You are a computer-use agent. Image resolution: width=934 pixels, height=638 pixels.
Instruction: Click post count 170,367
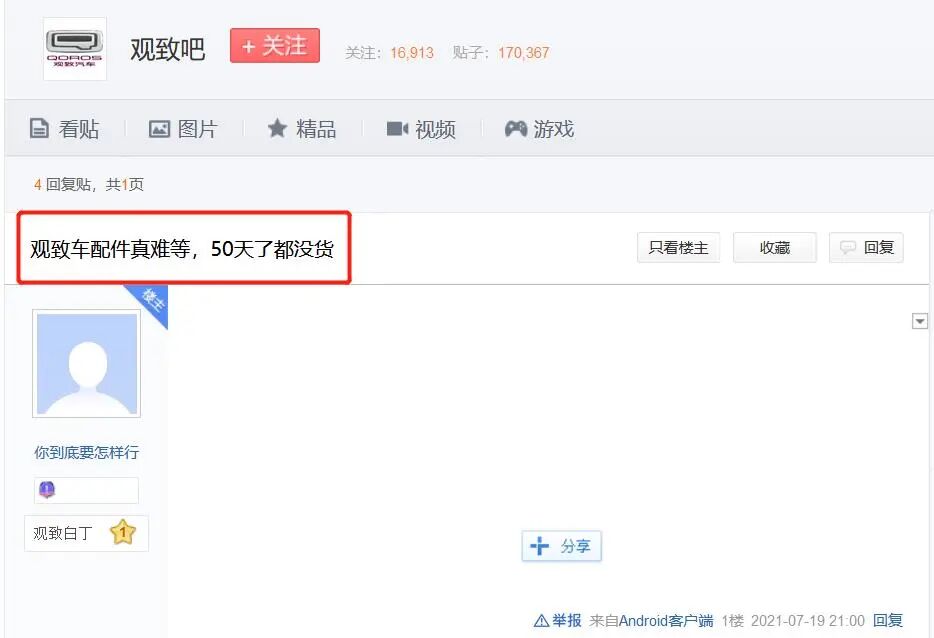pyautogui.click(x=524, y=53)
